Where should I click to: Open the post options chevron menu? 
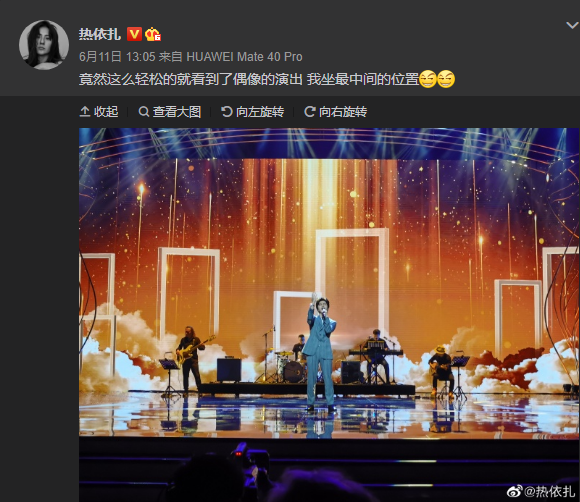[x=572, y=25]
